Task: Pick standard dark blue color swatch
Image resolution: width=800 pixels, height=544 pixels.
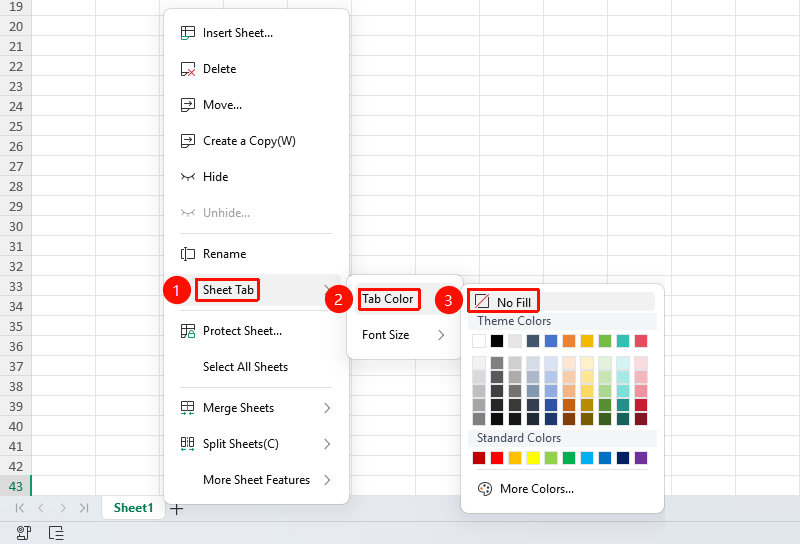Action: [x=623, y=458]
